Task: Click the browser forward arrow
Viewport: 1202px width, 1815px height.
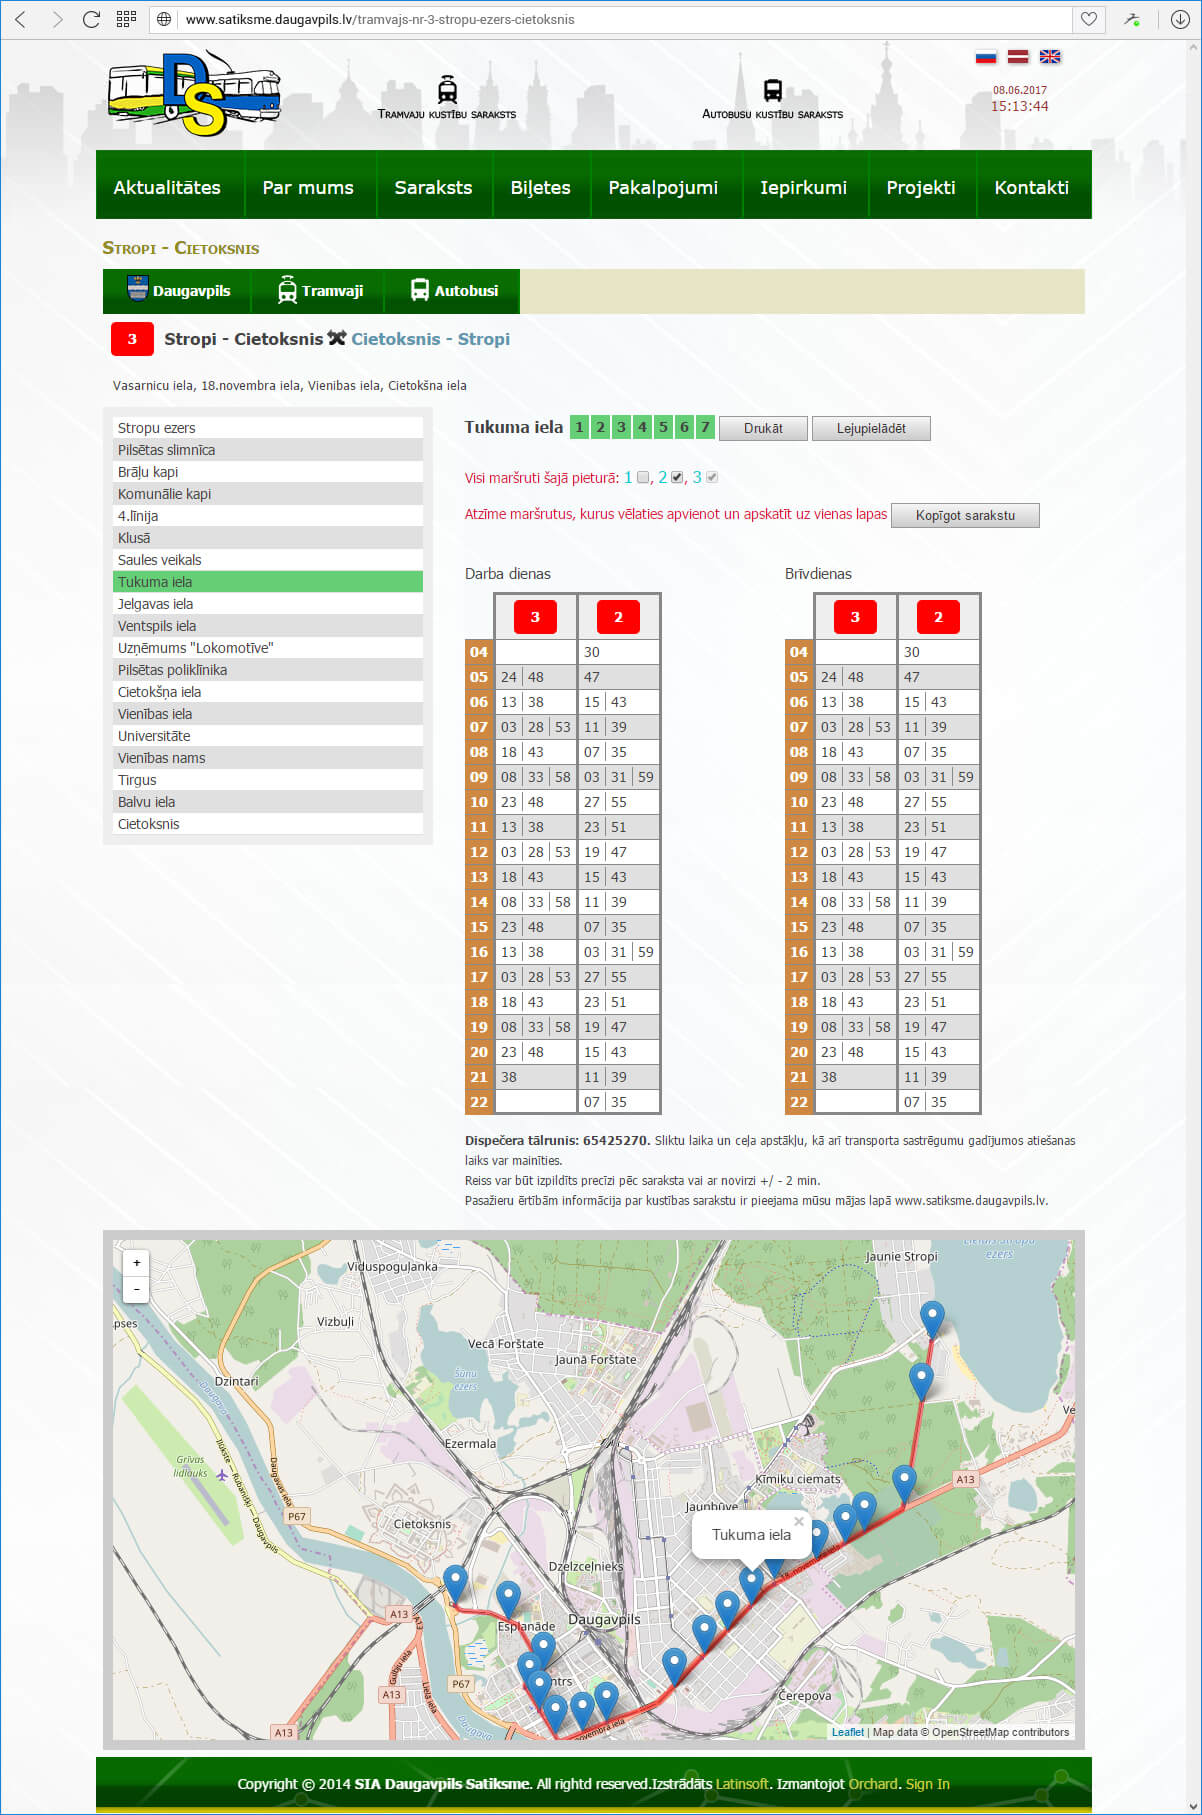Action: click(56, 19)
